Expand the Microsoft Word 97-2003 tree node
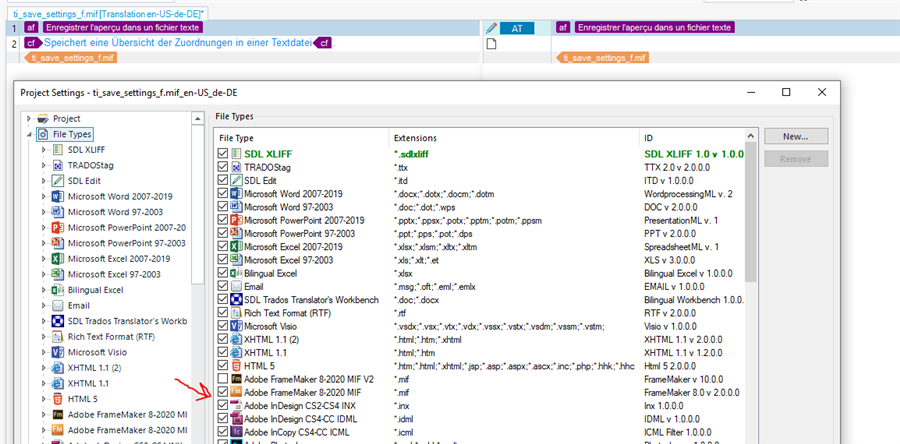 click(x=43, y=212)
